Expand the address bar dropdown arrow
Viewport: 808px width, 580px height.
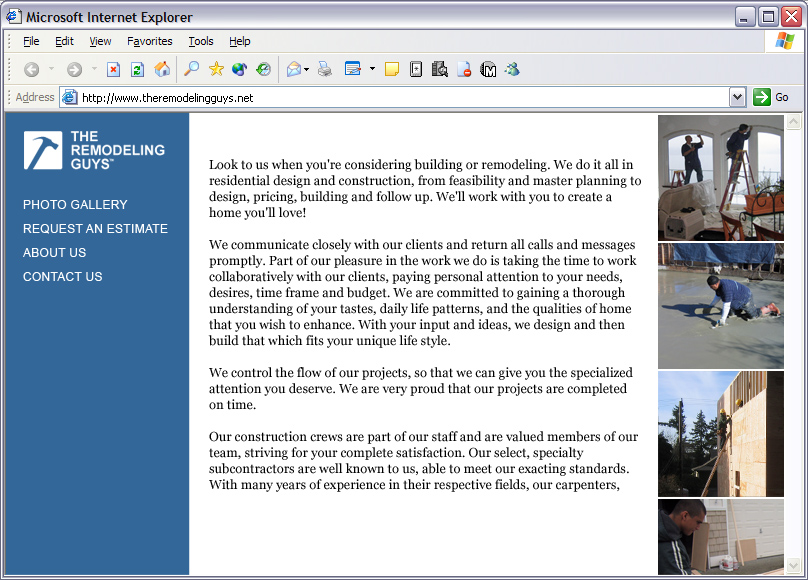click(738, 97)
